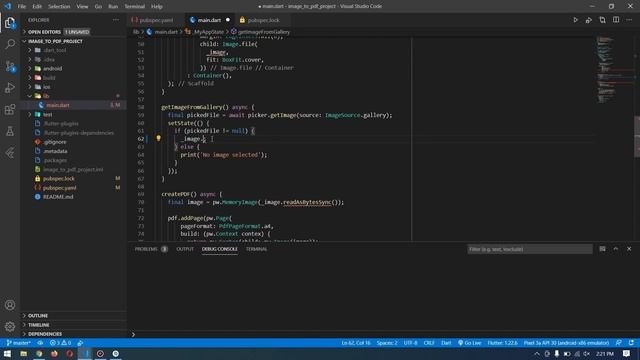
Task: Click Explorer more actions ellipsis
Action: point(116,20)
